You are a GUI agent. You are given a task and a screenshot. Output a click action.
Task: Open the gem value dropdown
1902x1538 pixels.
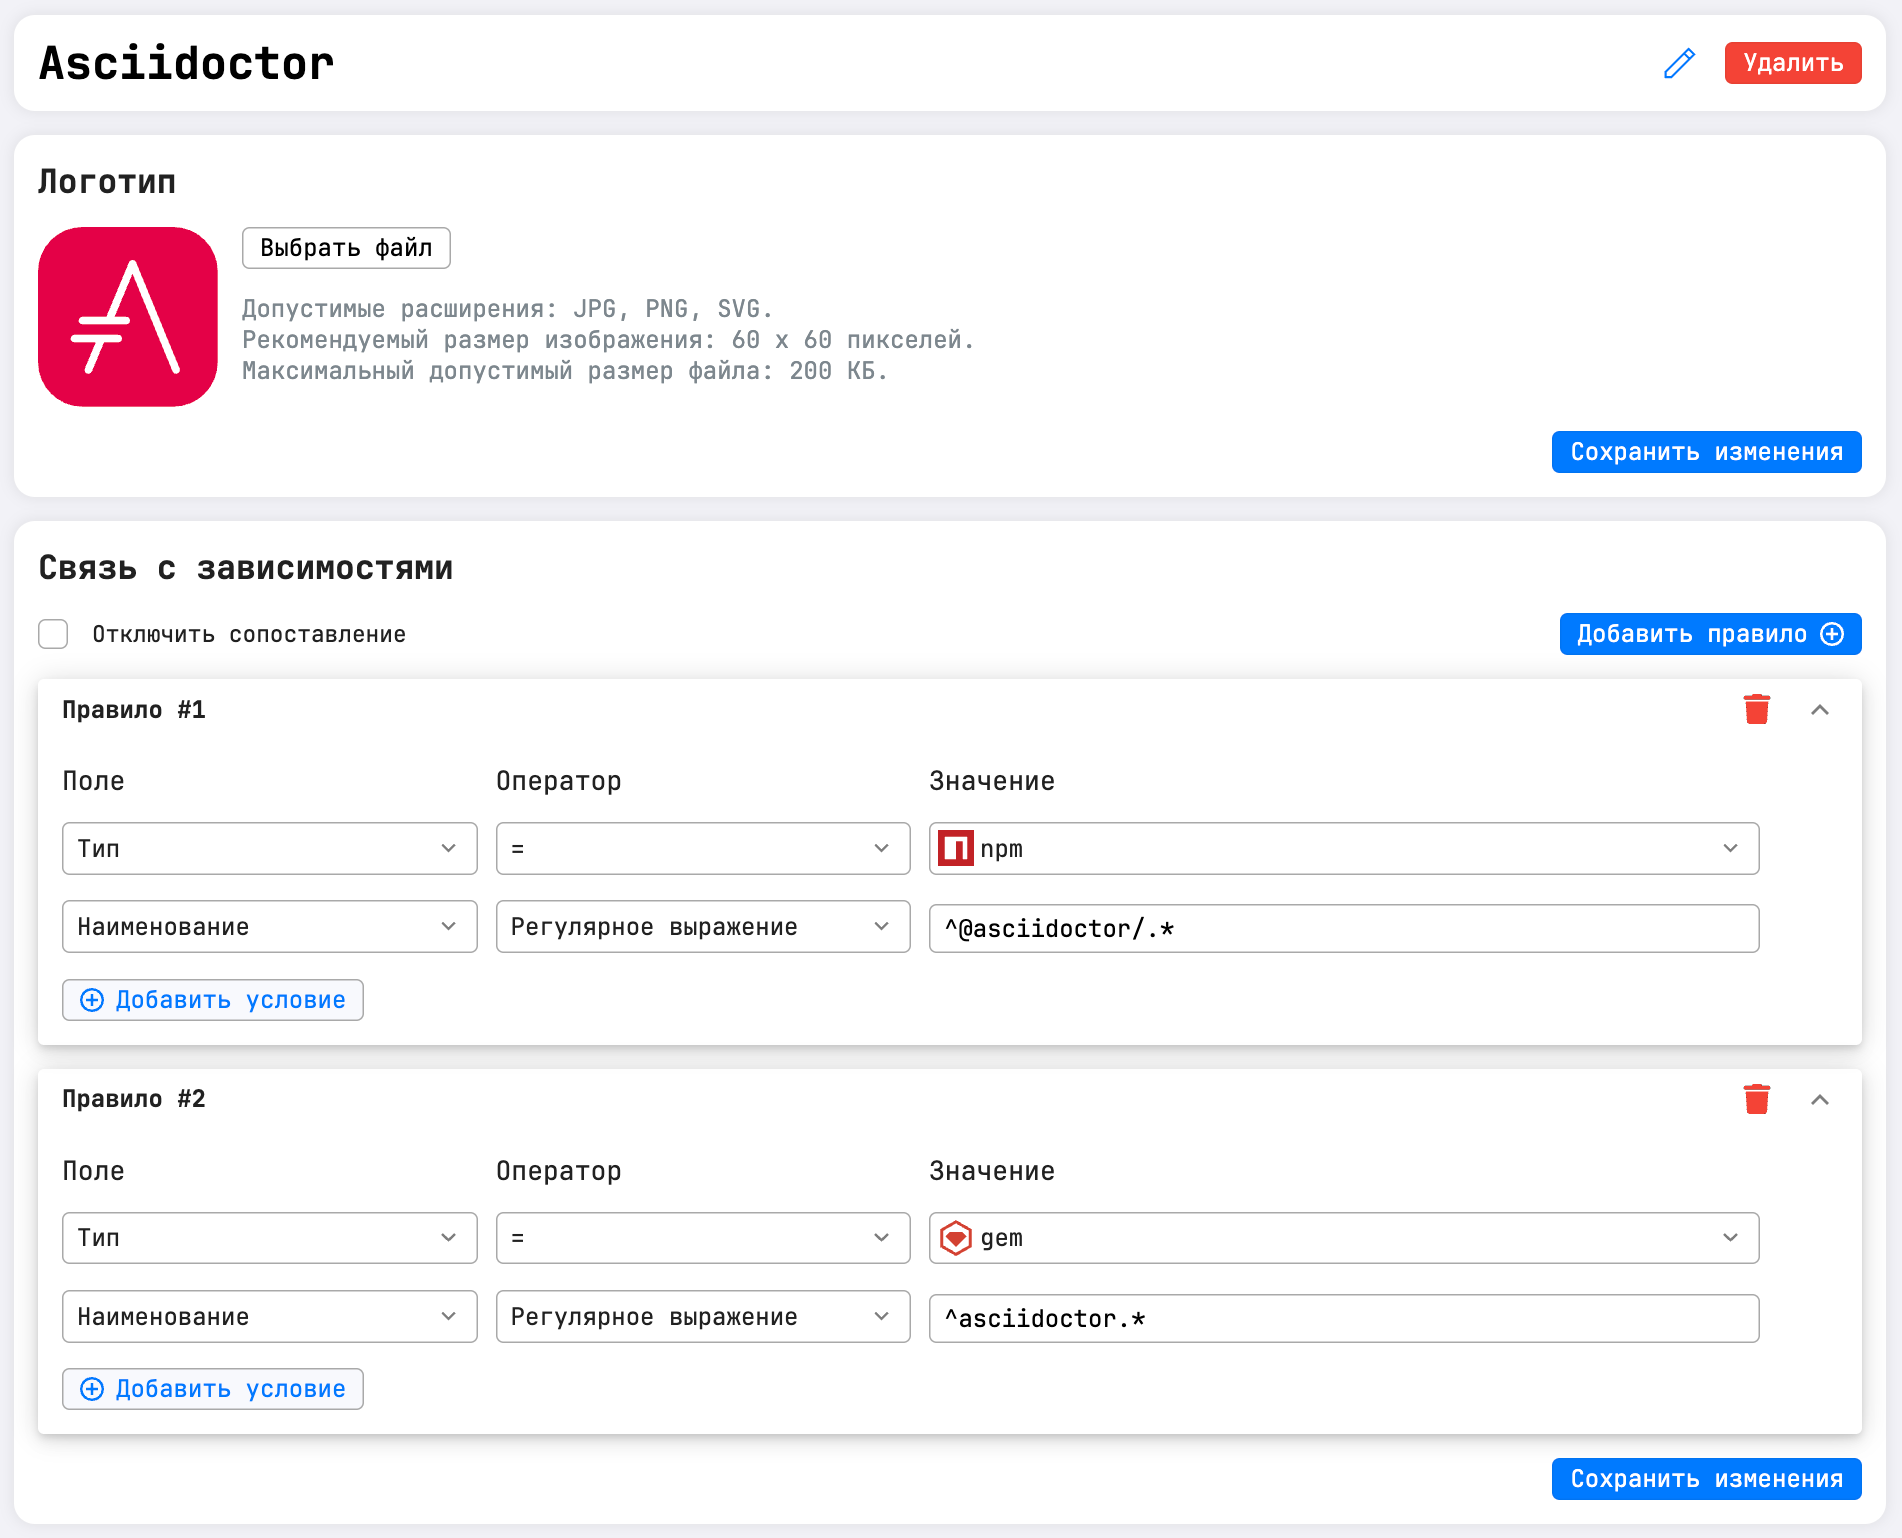tap(1344, 1238)
